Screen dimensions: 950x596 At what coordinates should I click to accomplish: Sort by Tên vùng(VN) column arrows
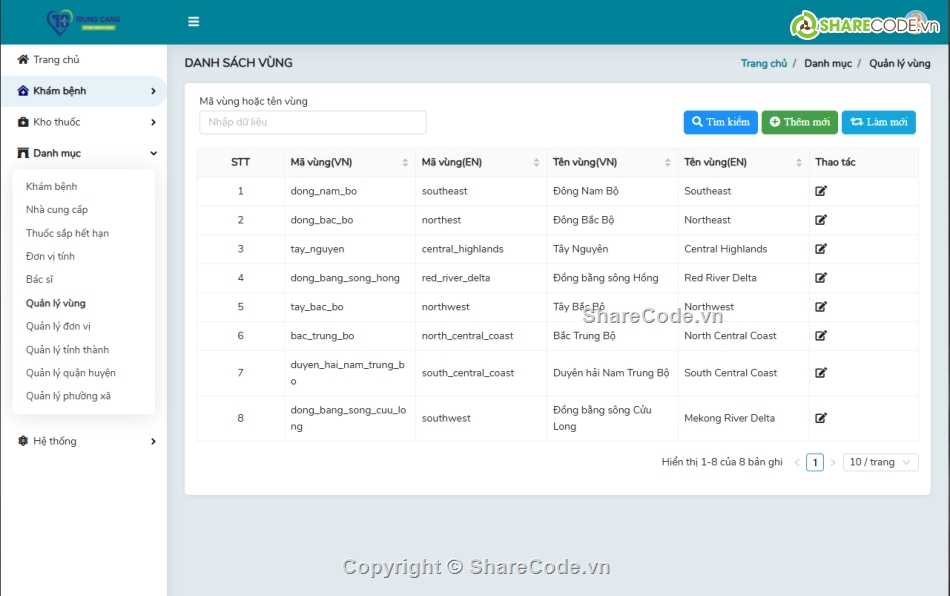[668, 162]
